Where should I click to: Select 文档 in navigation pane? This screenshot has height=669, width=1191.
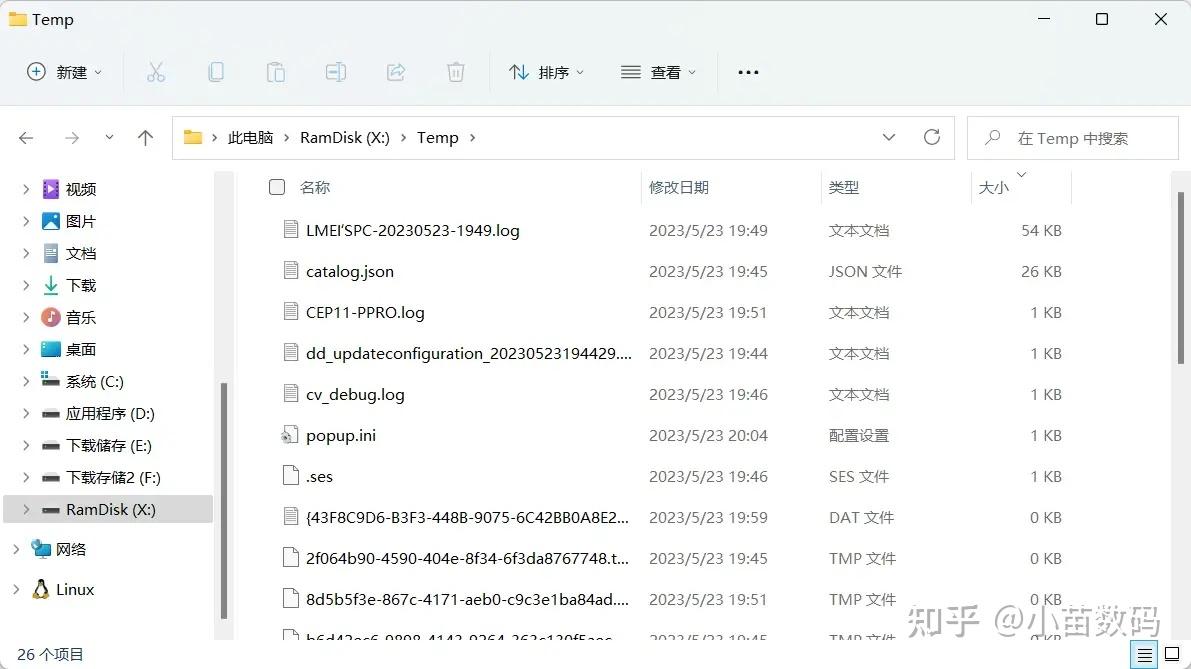[x=81, y=253]
